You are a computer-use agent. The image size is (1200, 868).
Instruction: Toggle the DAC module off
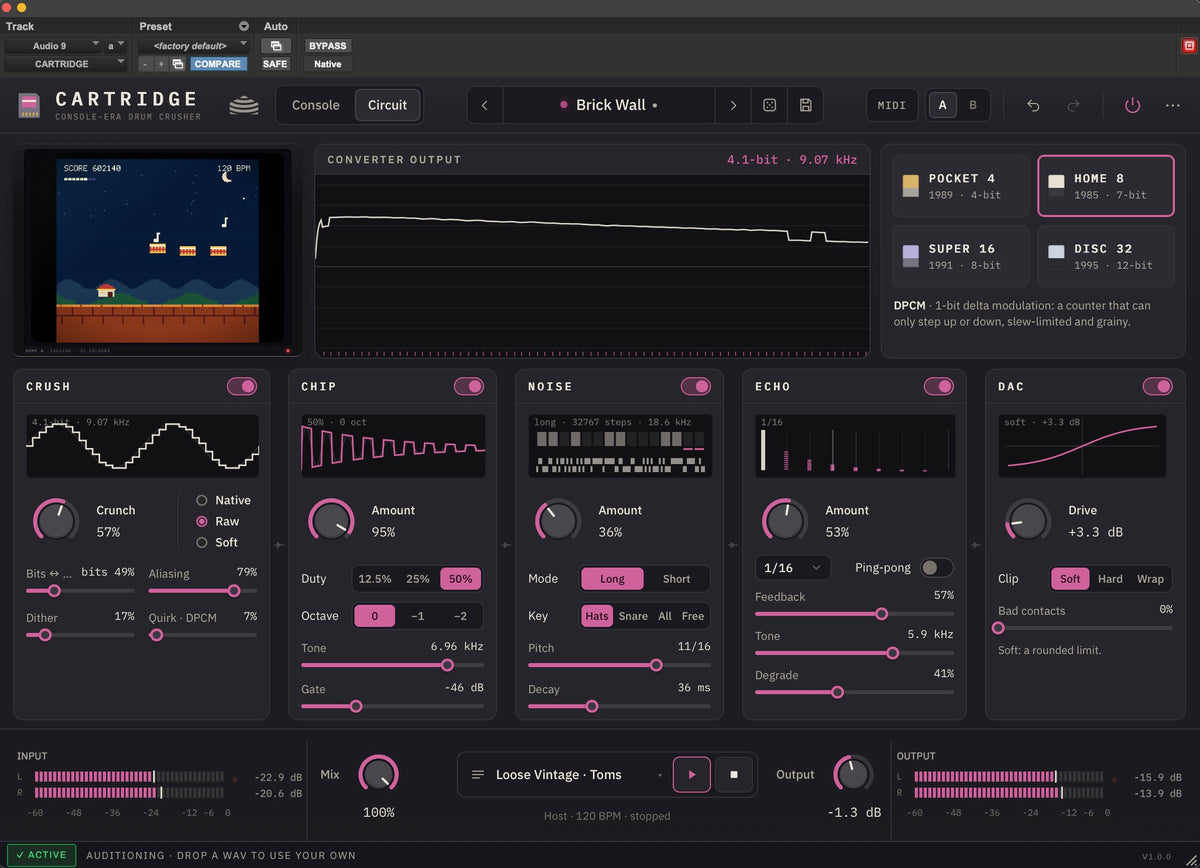(1158, 386)
